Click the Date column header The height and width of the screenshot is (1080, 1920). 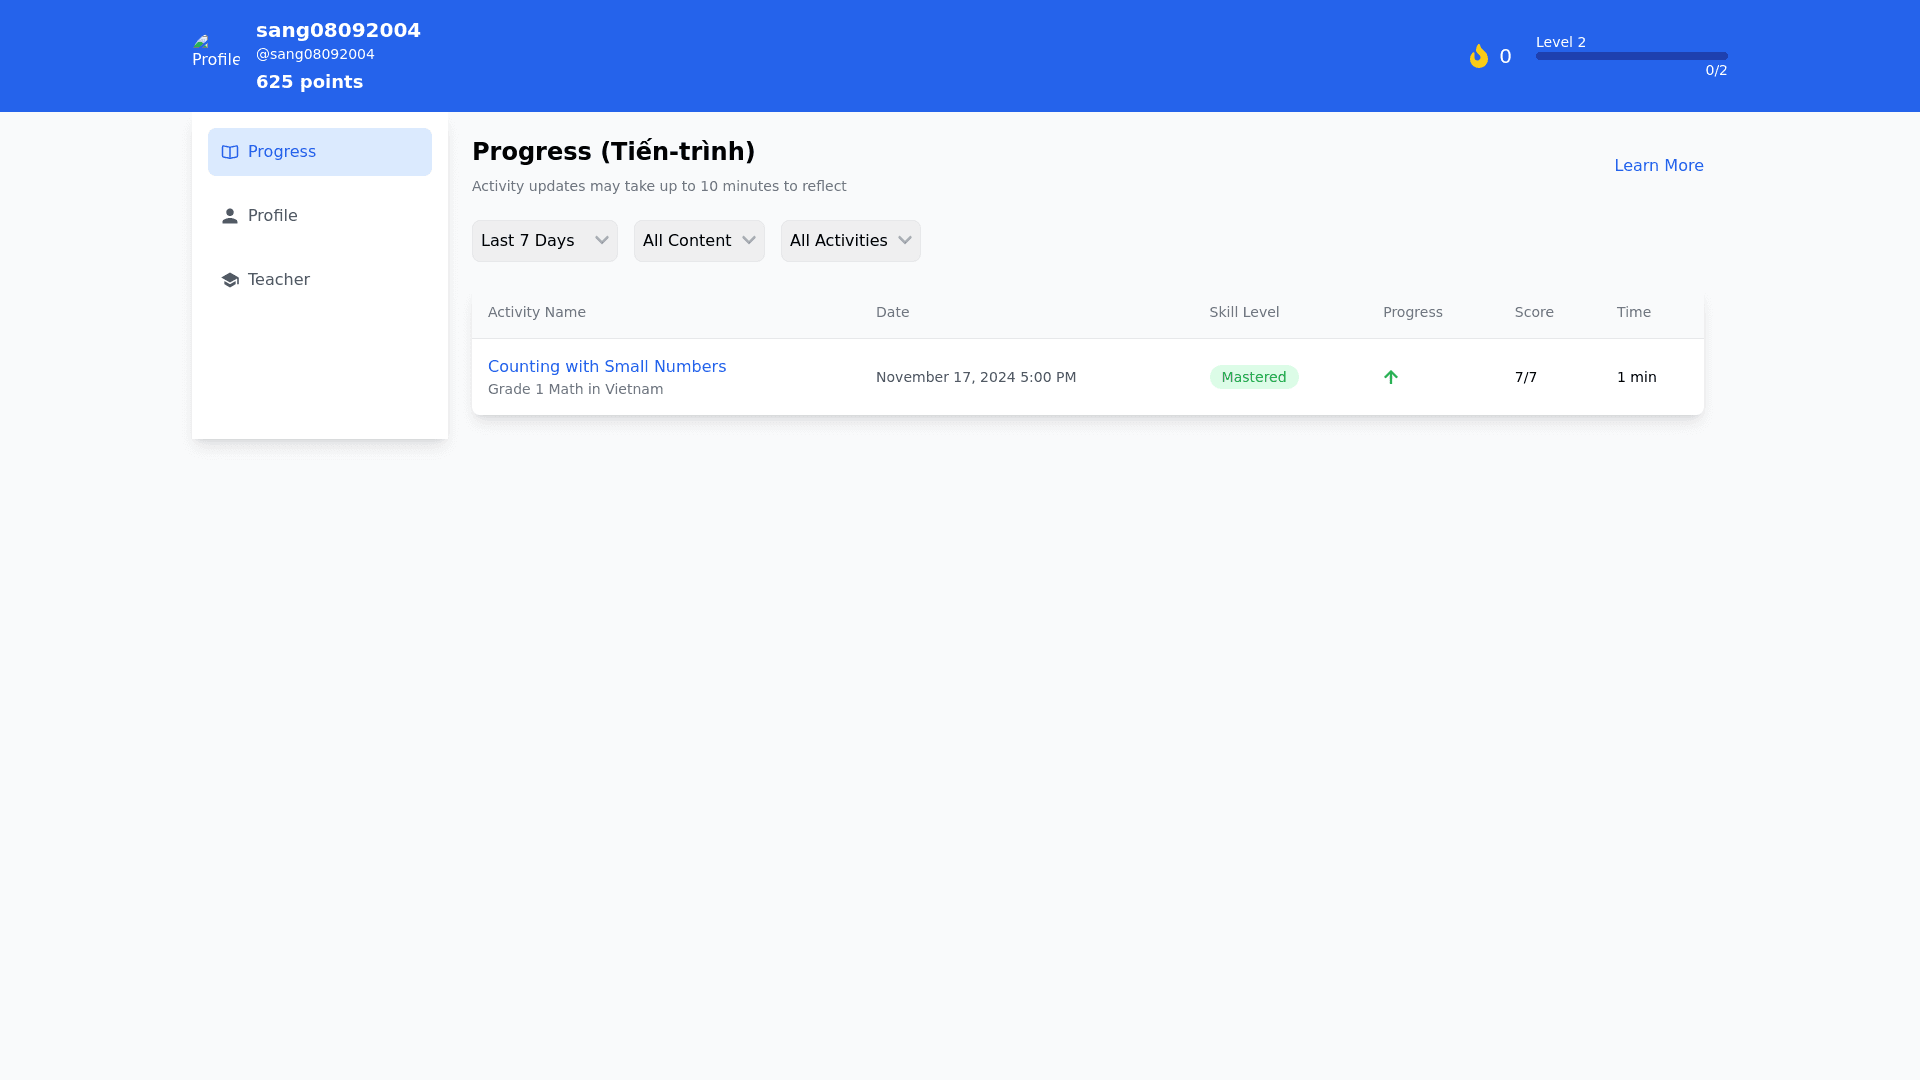[892, 312]
